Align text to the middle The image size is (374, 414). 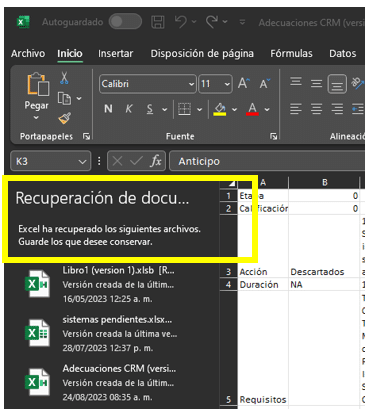(316, 83)
